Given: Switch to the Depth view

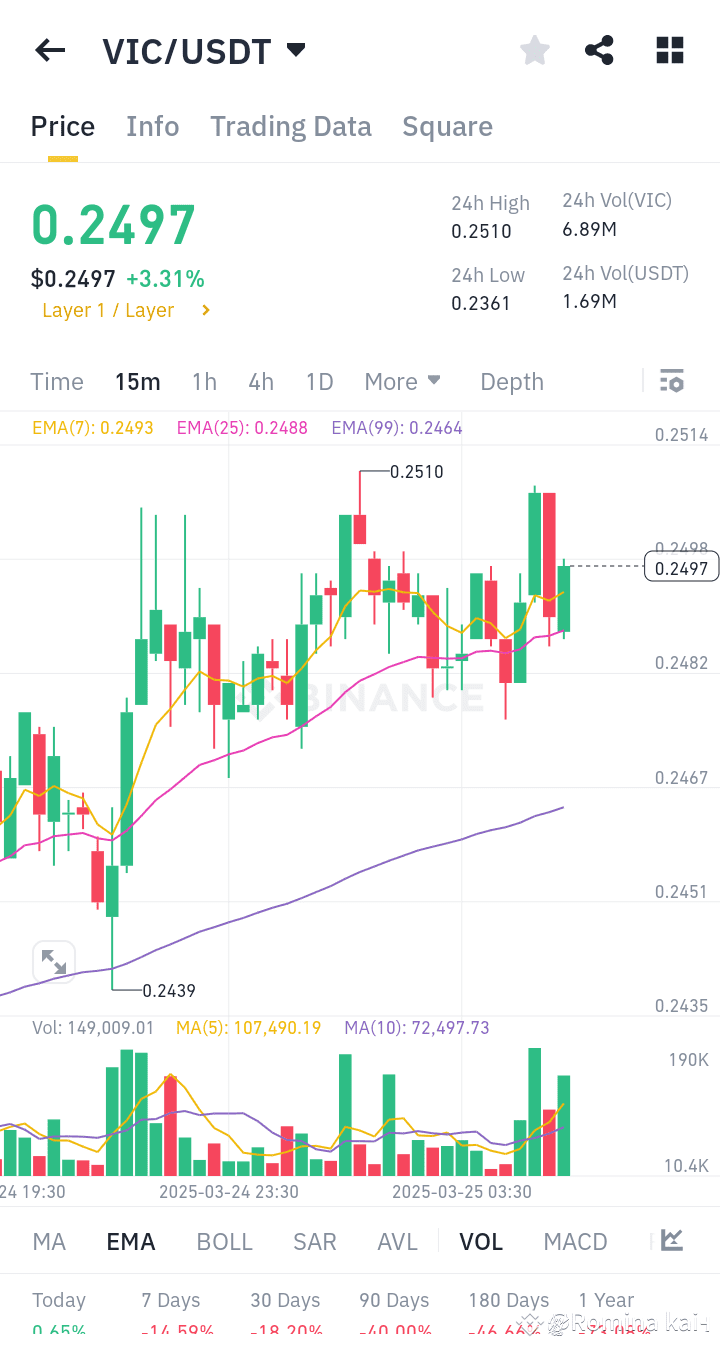Looking at the screenshot, I should pos(511,381).
